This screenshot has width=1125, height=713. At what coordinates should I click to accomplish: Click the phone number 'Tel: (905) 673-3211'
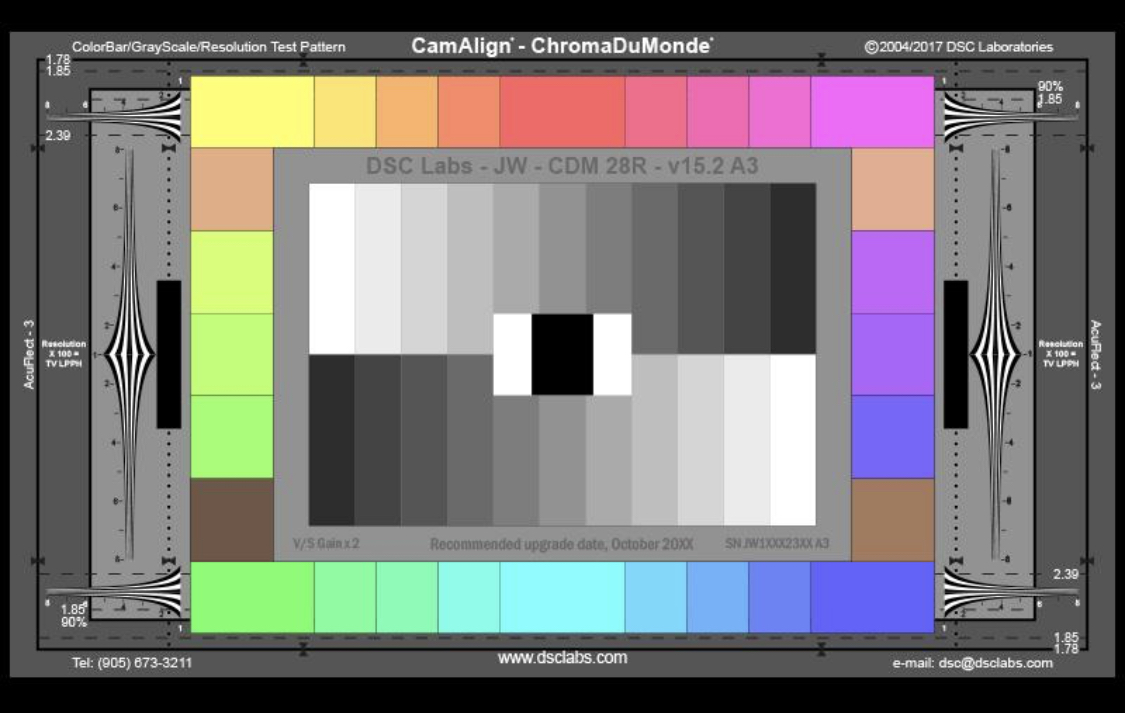(x=132, y=663)
